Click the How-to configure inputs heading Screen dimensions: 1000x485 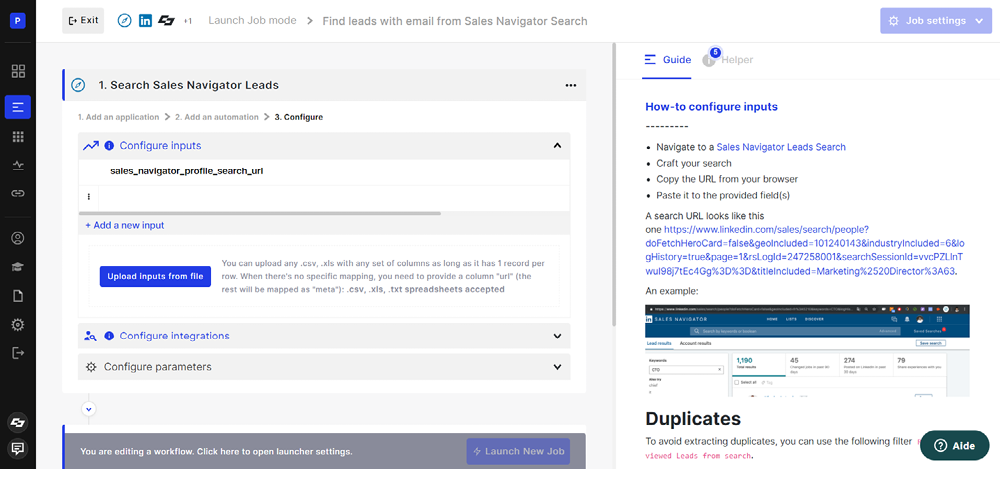point(711,107)
